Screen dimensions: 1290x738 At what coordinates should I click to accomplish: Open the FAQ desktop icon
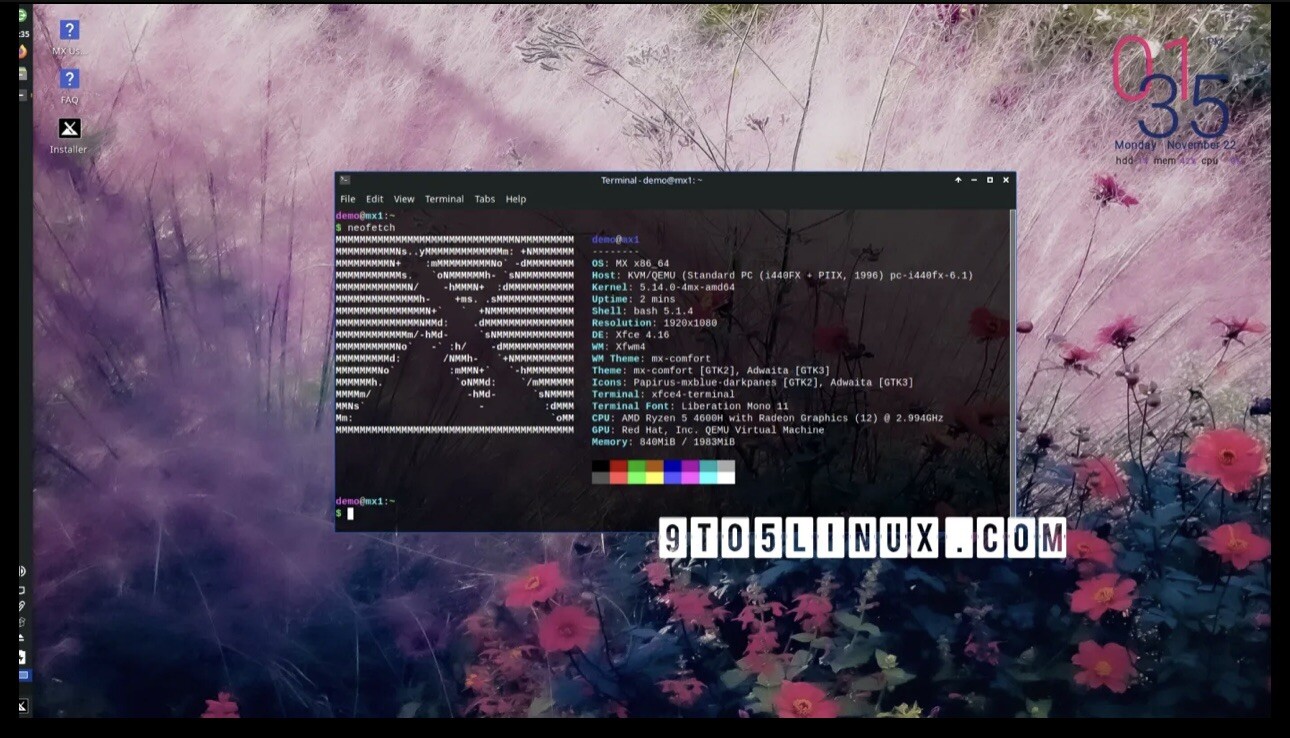click(x=69, y=86)
